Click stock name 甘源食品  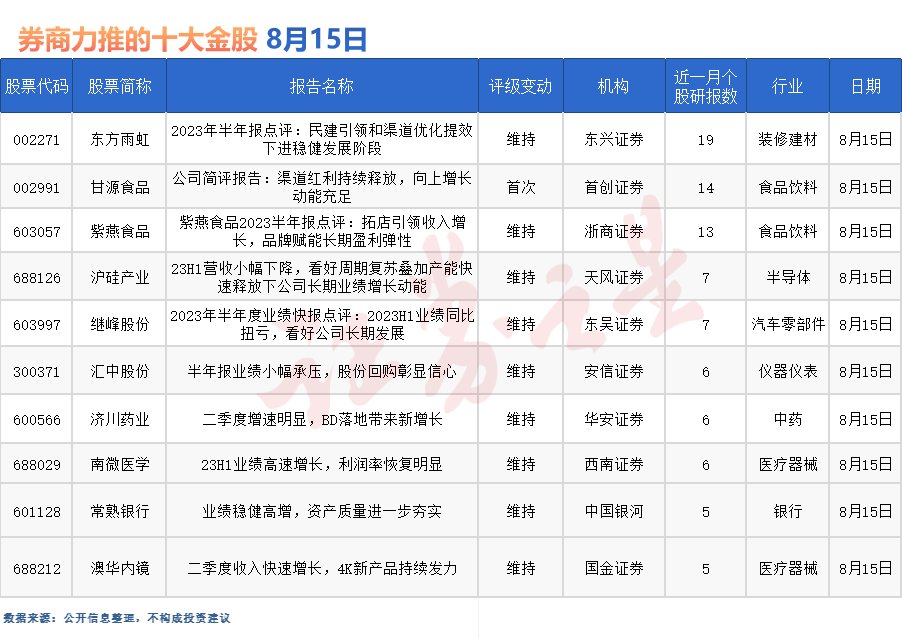point(120,187)
